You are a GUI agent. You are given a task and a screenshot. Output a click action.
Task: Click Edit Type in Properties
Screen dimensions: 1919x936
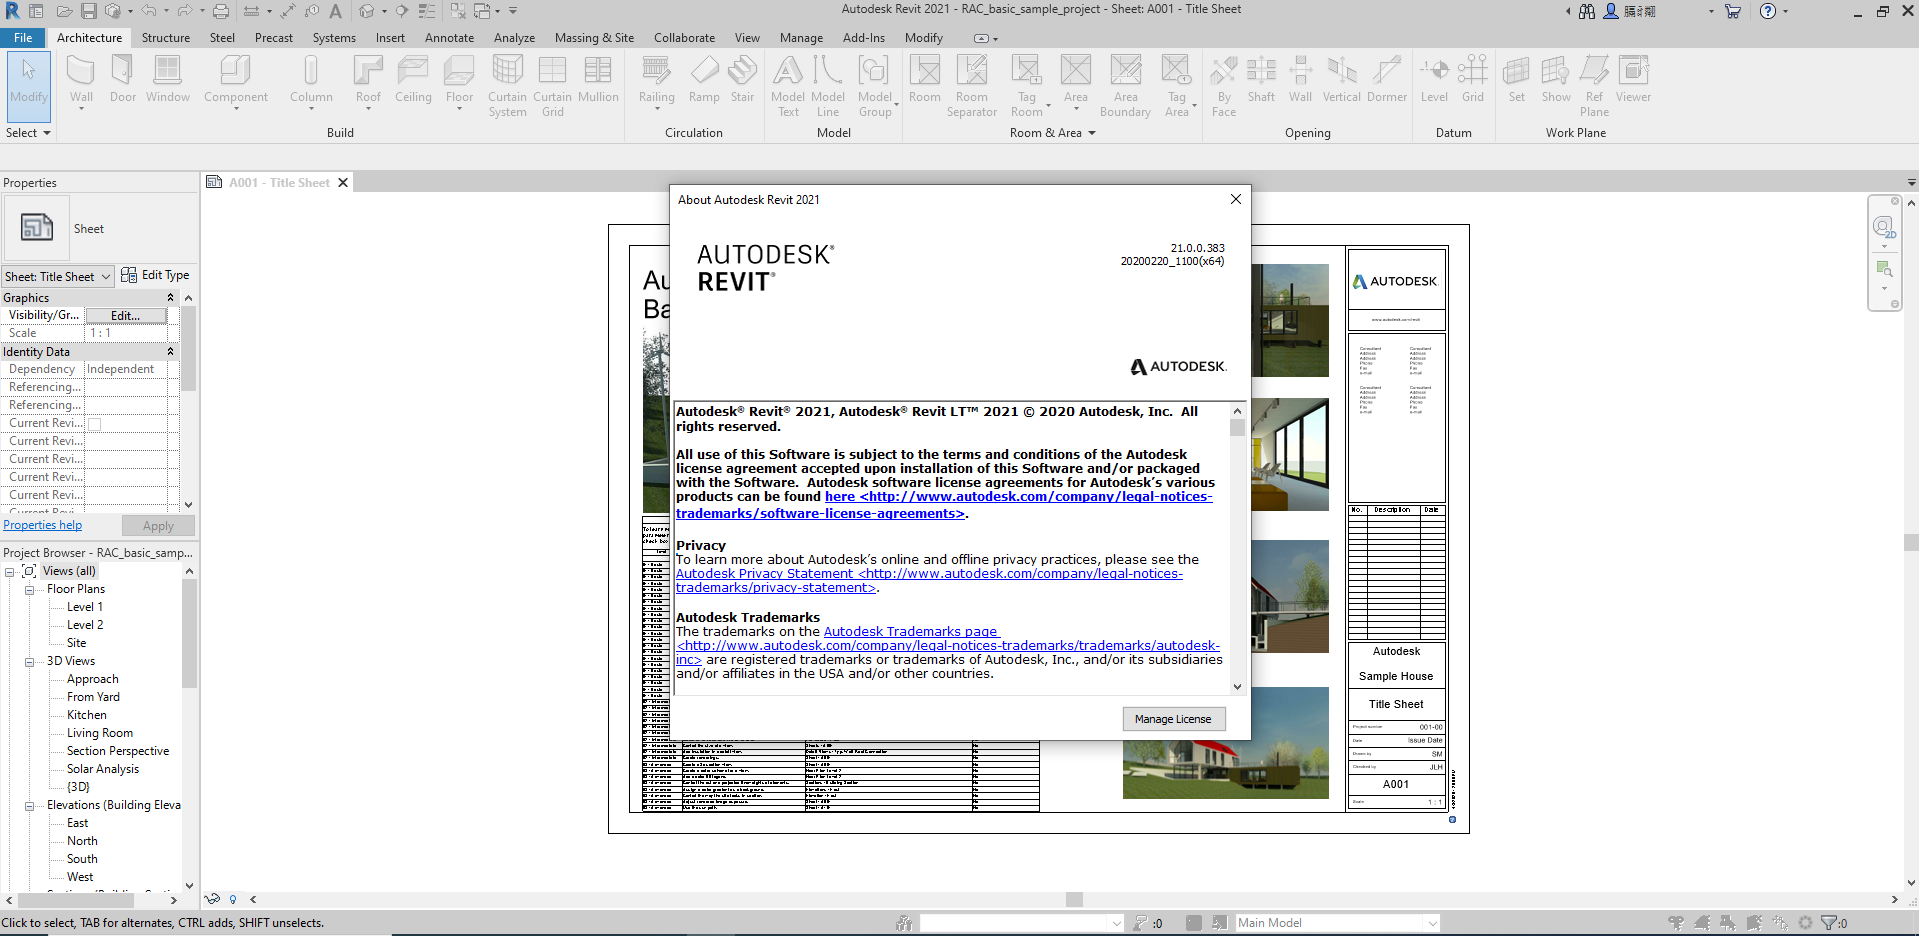155,275
